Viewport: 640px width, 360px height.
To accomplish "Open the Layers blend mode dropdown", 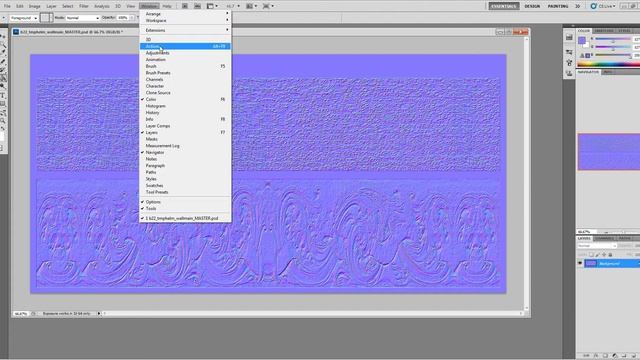I will coord(597,246).
